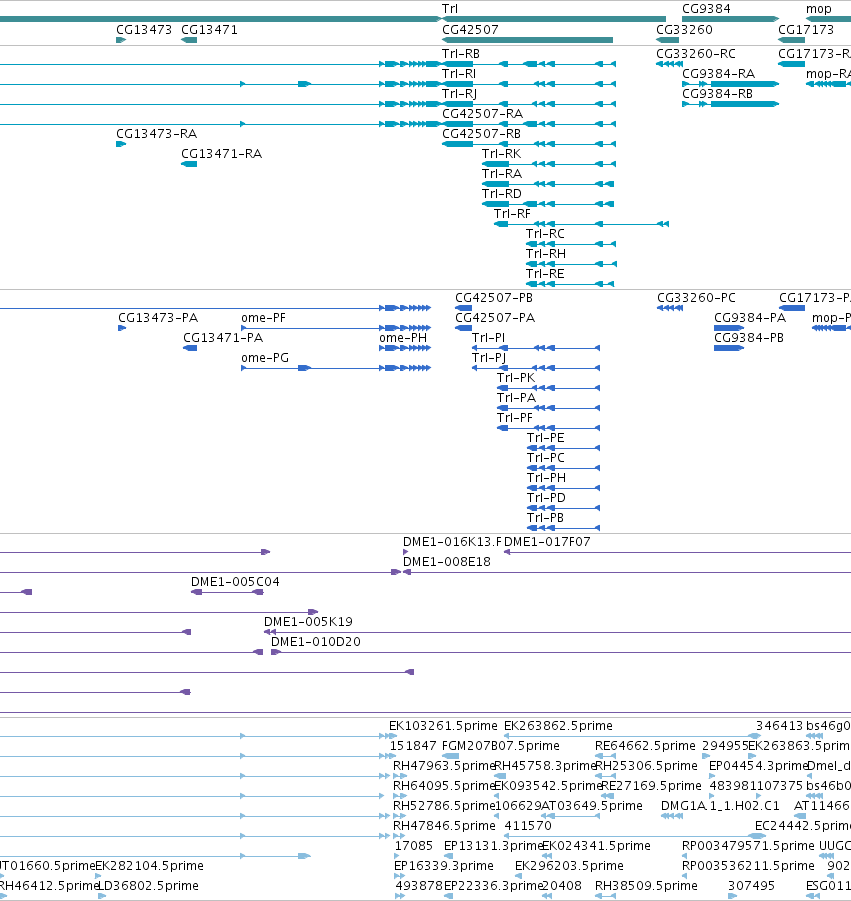
Task: Select BAC clone DME1-017F07
Action: pyautogui.click(x=547, y=542)
